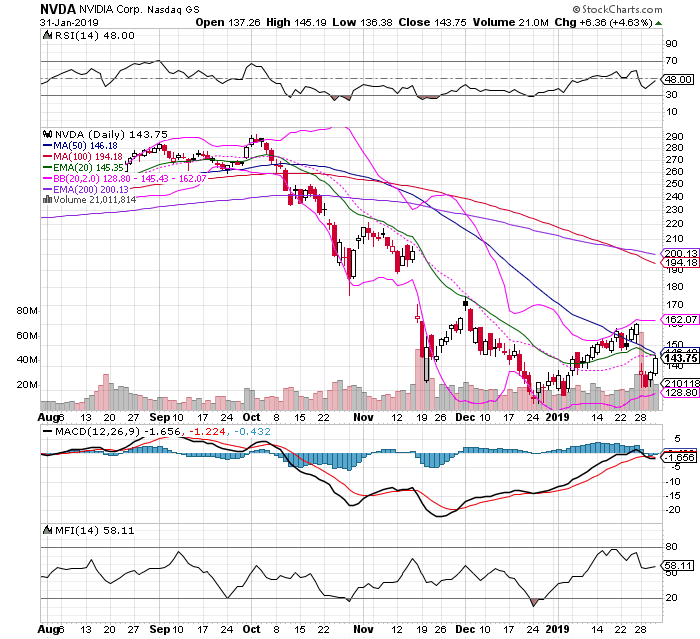Screen dimensions: 700x639
Task: Click the 'MA(100) 194.18' legend entry
Action: (x=88, y=157)
